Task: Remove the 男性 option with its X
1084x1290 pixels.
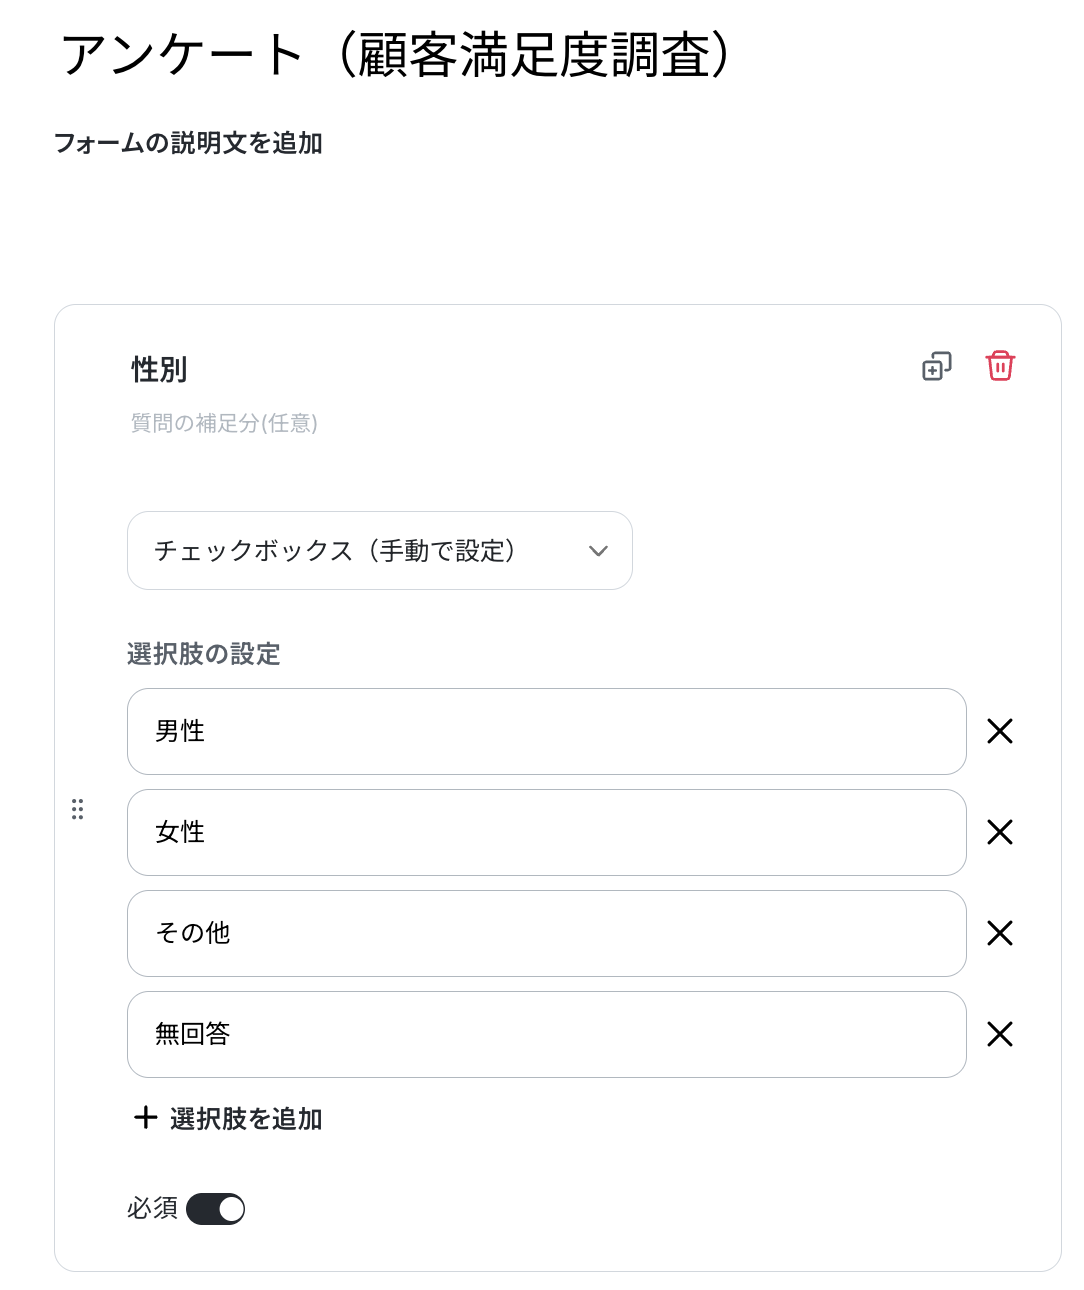Action: pos(1000,731)
